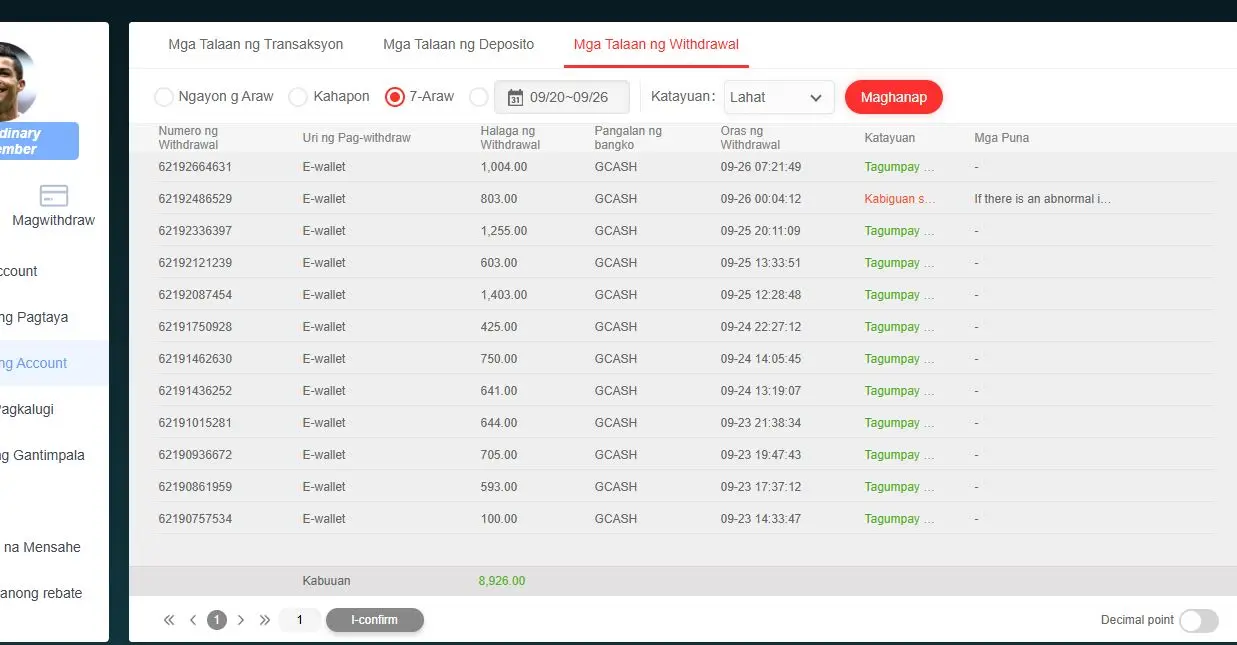
Task: Click withdrawal number 62192664631
Action: [195, 167]
